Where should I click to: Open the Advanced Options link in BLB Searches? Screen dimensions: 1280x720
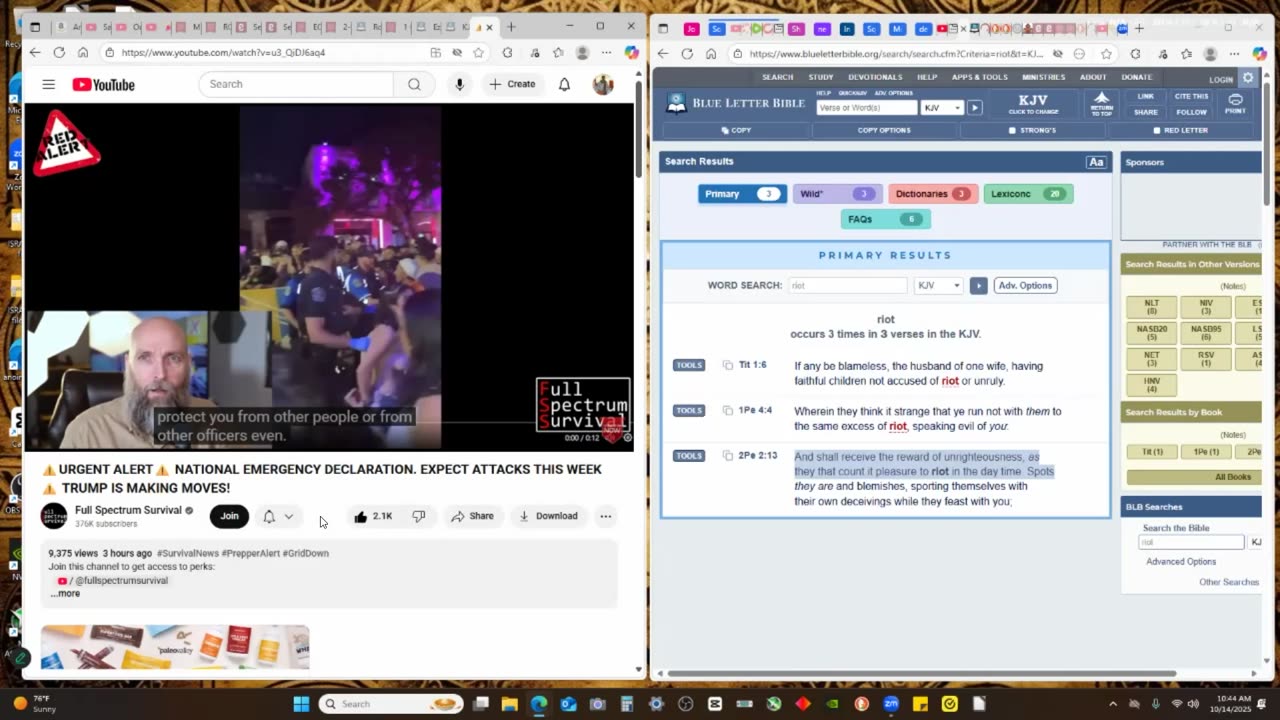(1181, 562)
